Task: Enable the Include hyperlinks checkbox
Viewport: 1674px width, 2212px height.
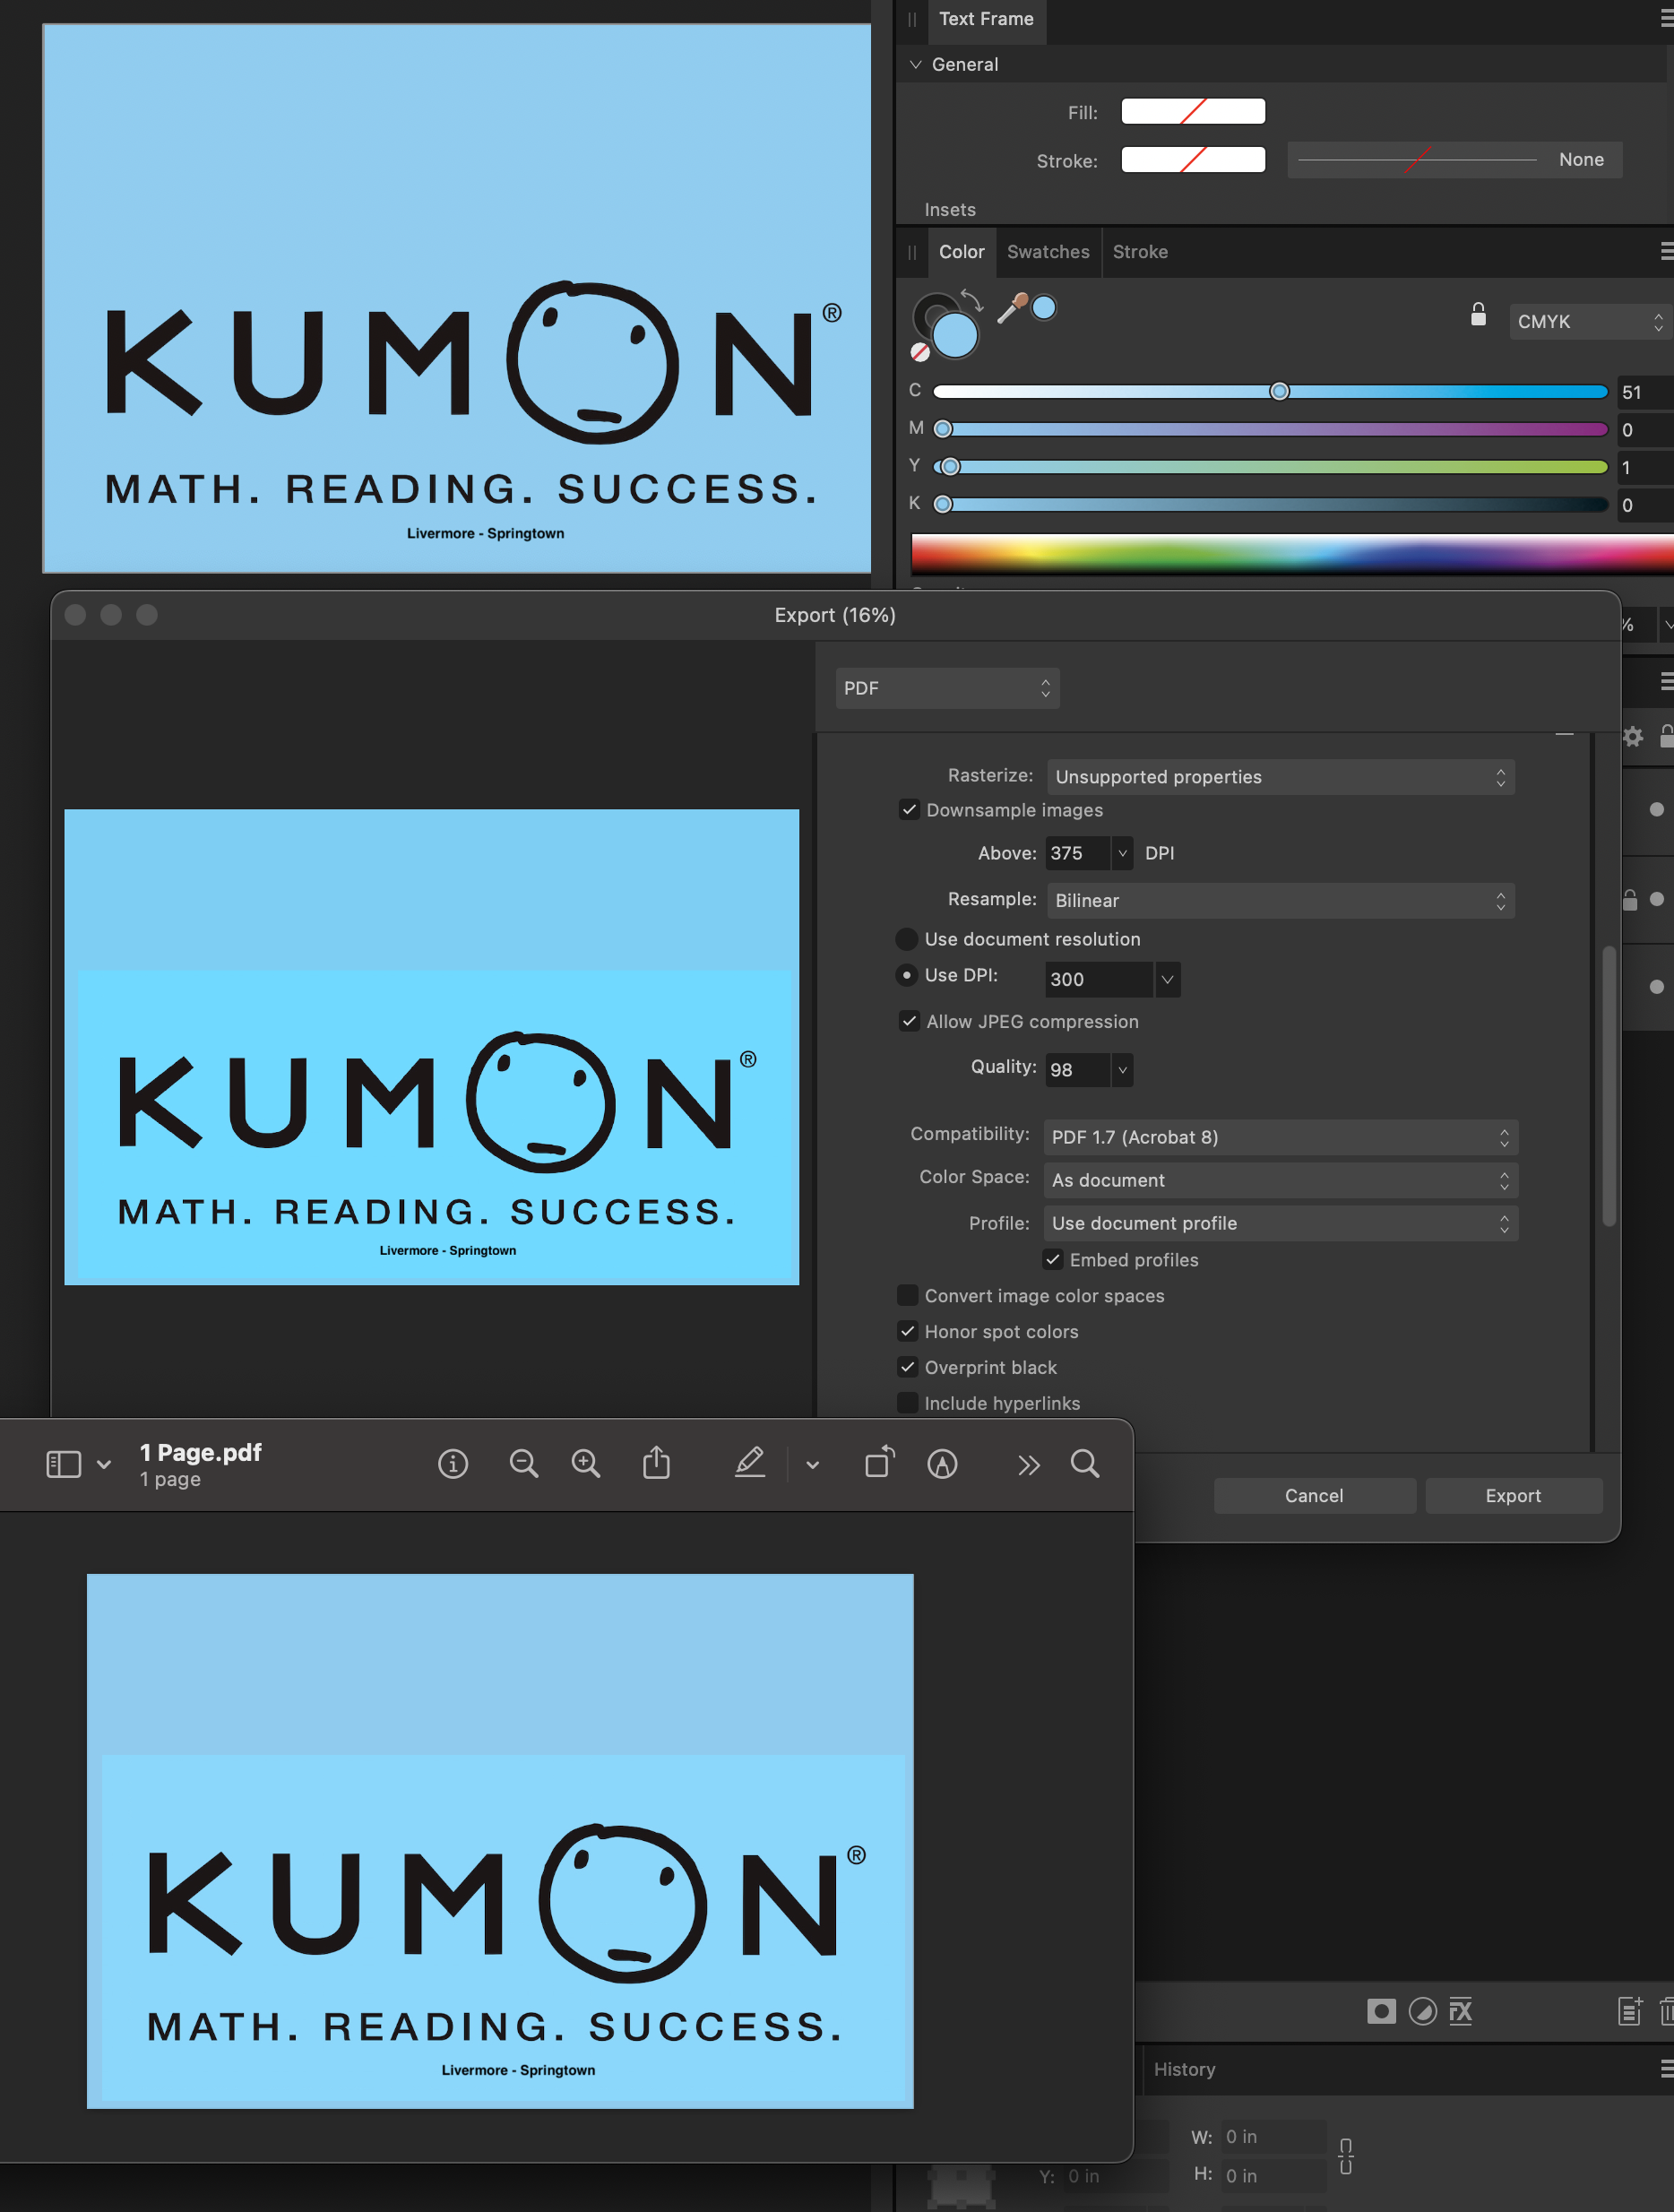Action: click(x=907, y=1403)
